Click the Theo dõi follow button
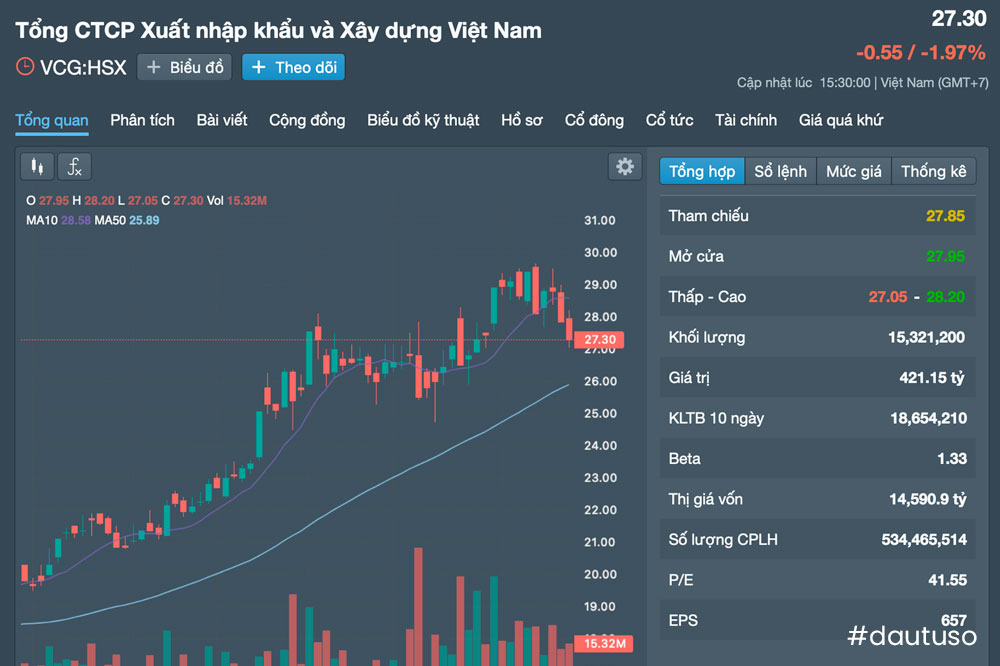Screen dimensions: 1000x666 tap(293, 68)
